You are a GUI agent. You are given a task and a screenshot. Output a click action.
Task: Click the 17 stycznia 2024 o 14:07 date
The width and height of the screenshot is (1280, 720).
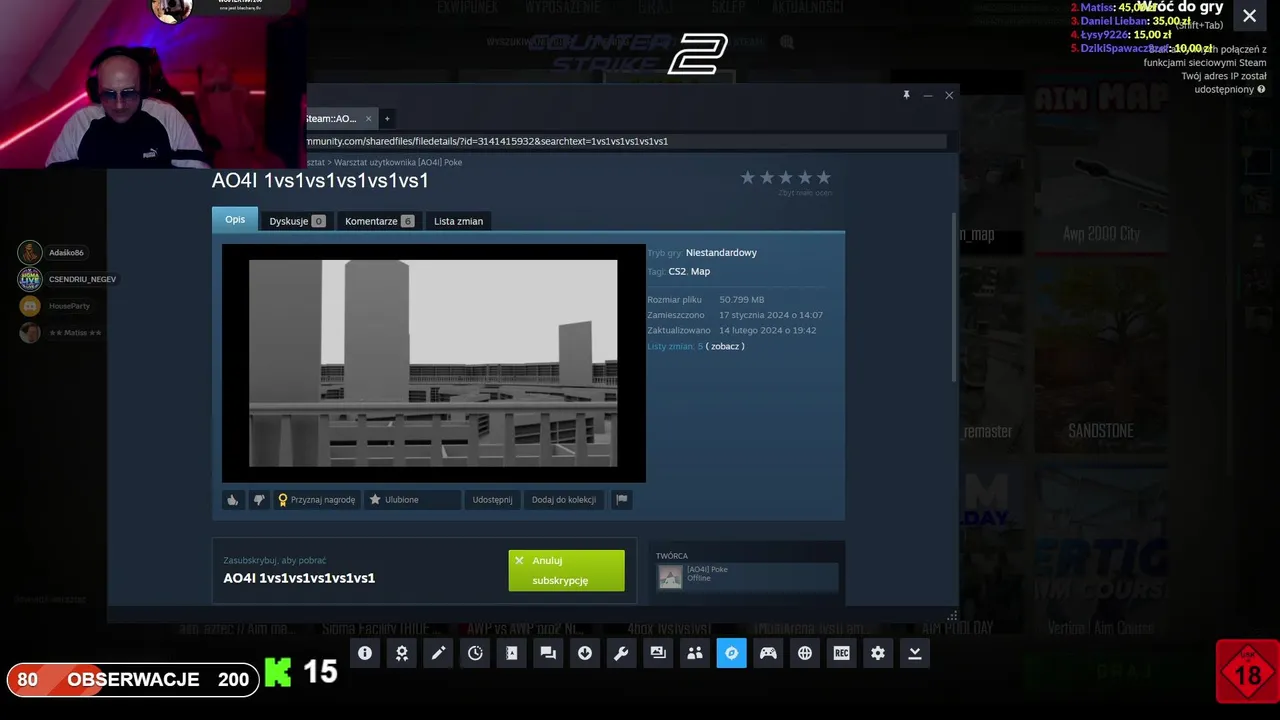click(771, 315)
